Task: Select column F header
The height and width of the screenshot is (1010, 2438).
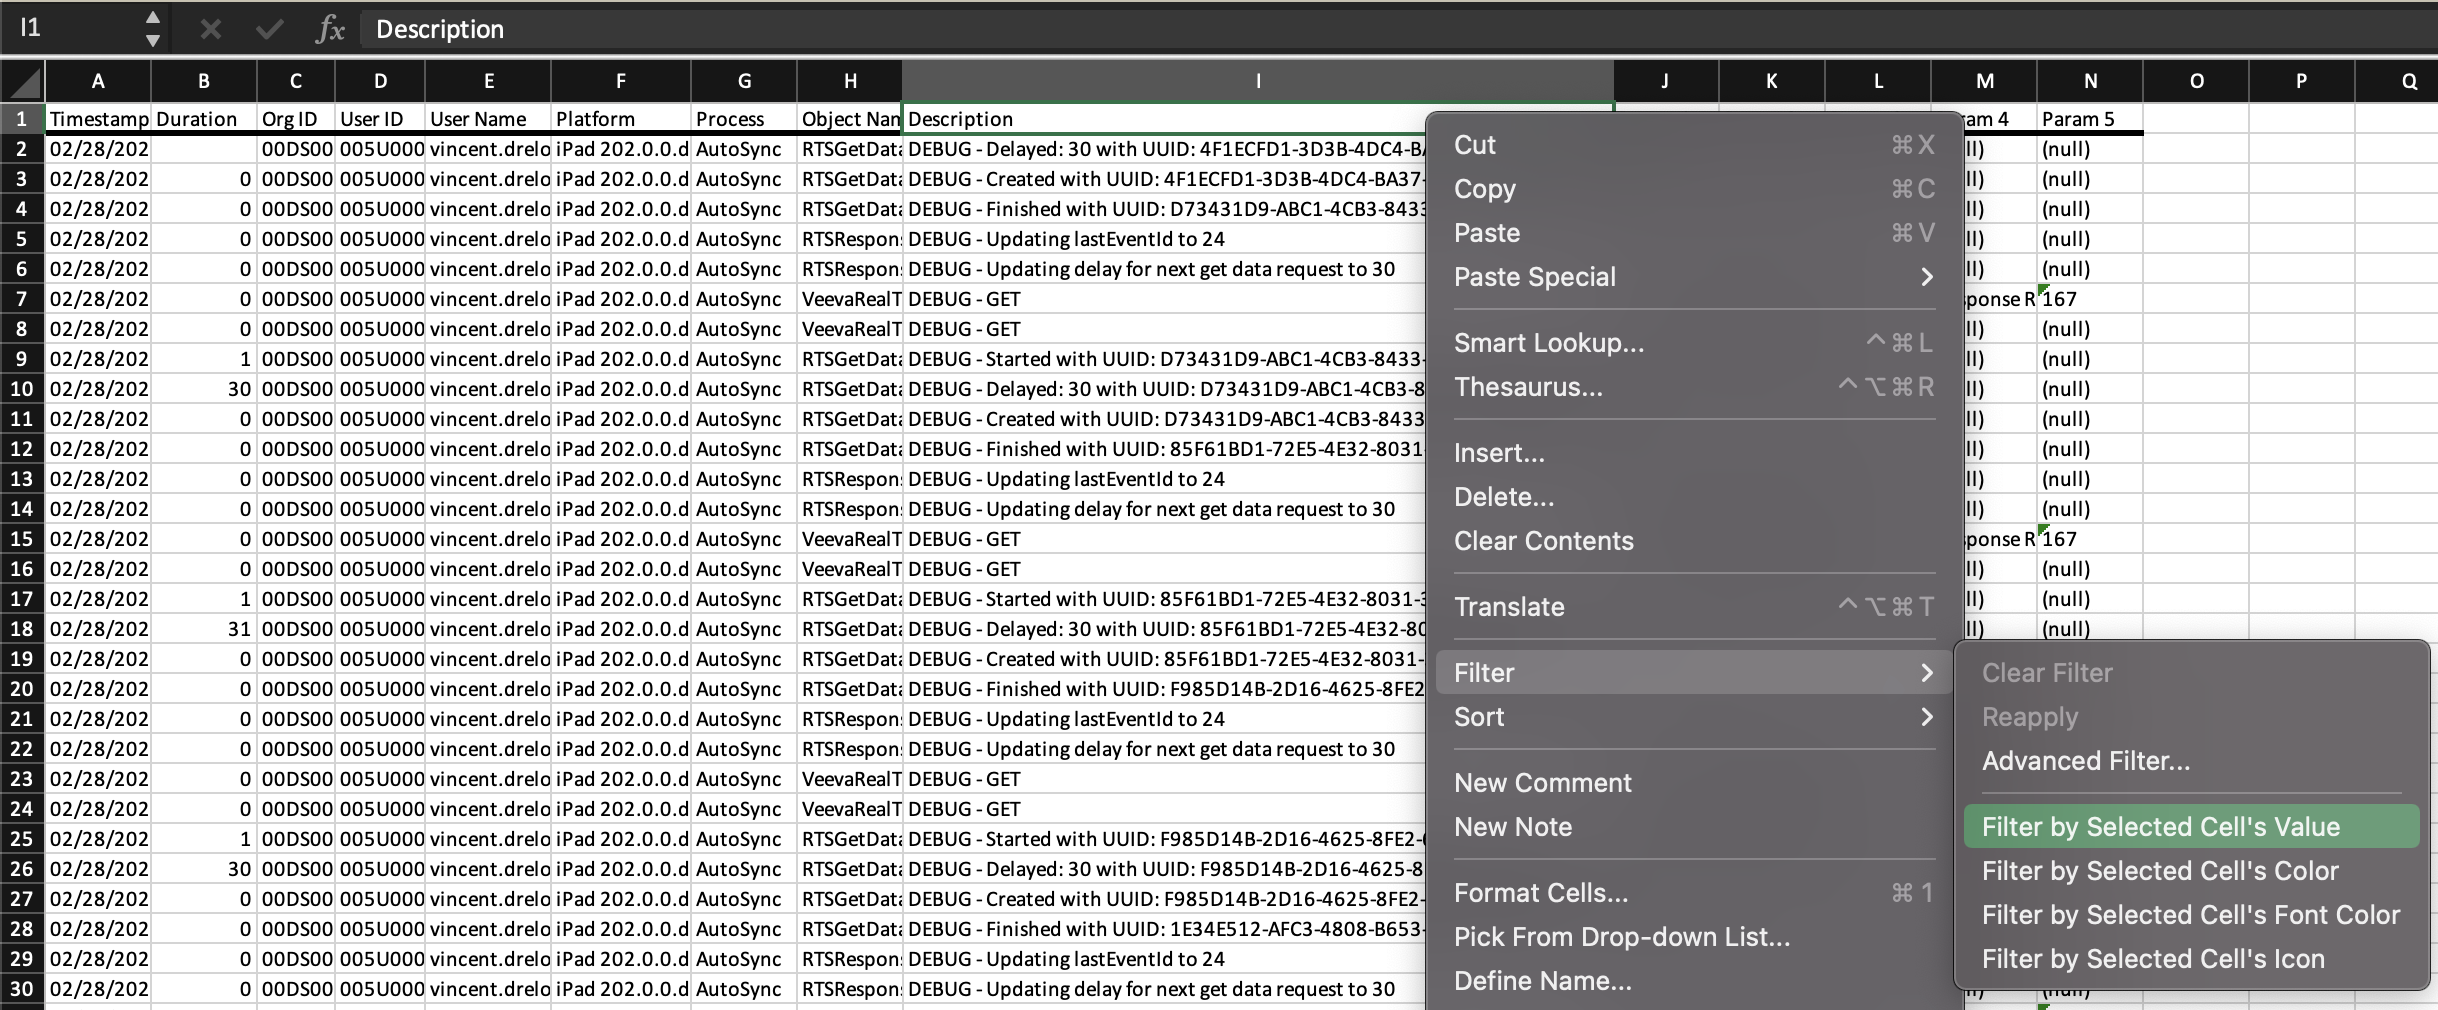Action: coord(620,82)
